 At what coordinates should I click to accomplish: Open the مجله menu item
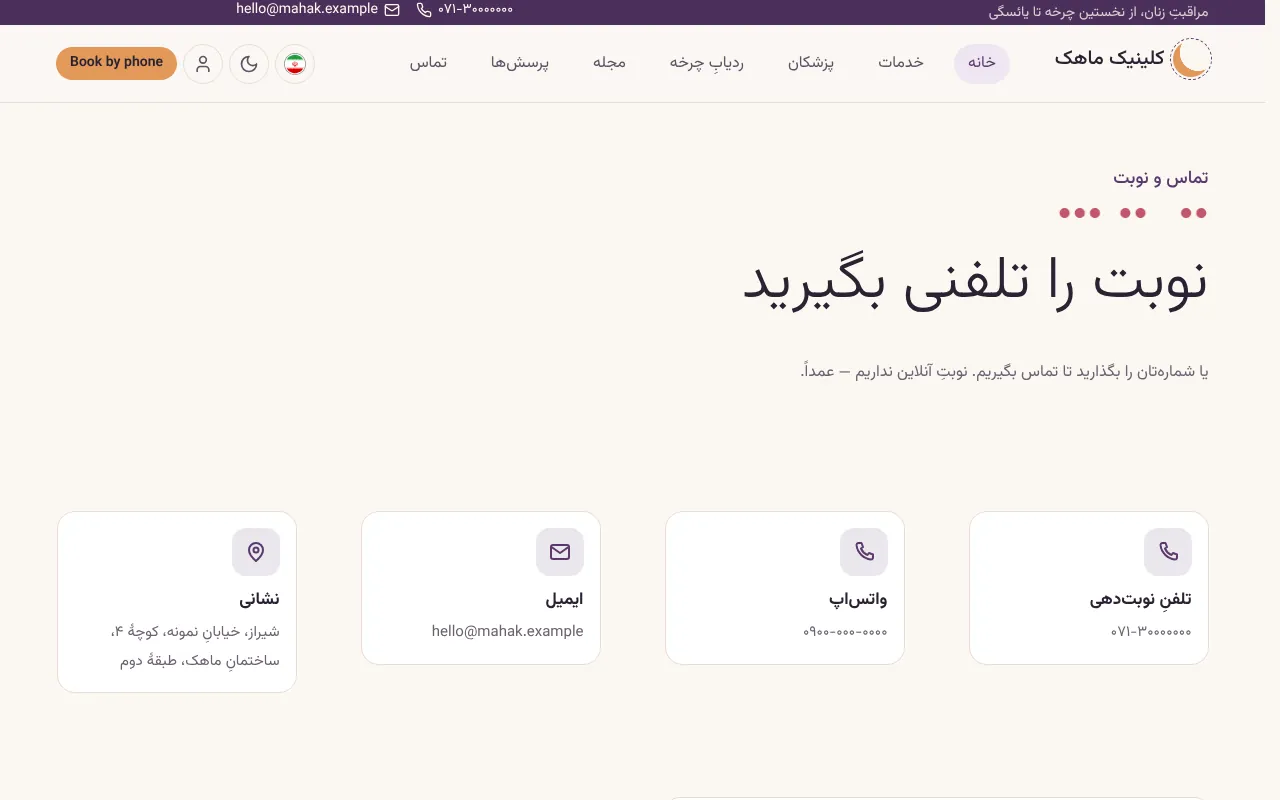click(609, 62)
